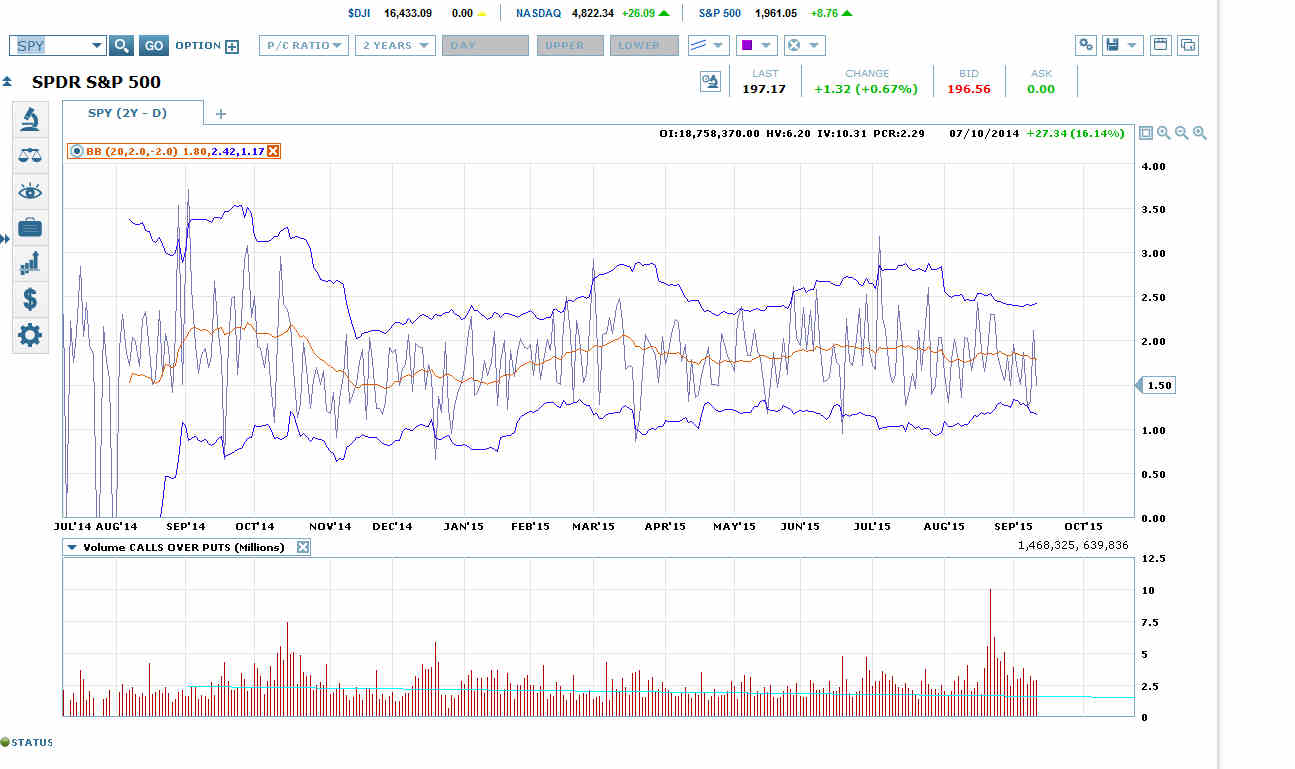Click the UPPER button

click(x=570, y=45)
